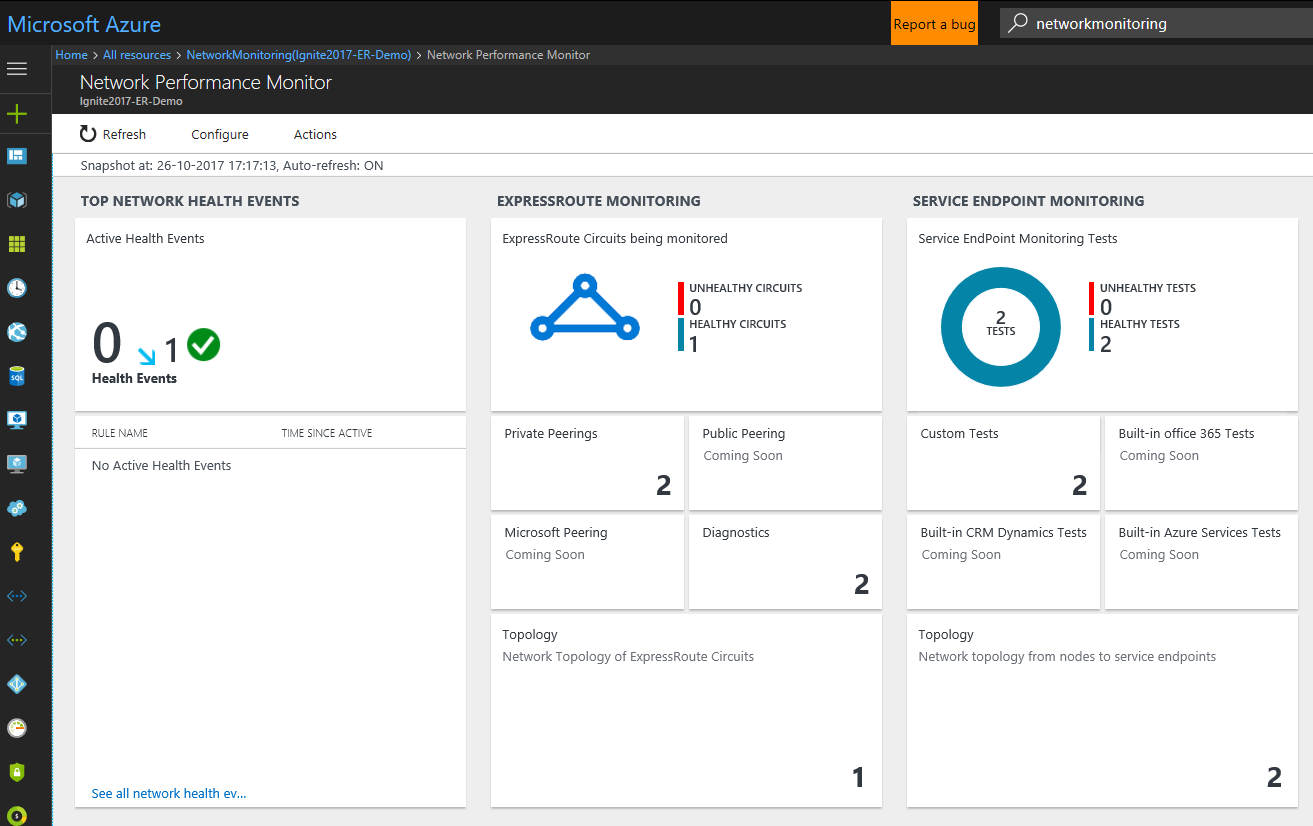This screenshot has width=1313, height=826.
Task: Click the Service EndPoint tests donut chart
Action: [1000, 327]
